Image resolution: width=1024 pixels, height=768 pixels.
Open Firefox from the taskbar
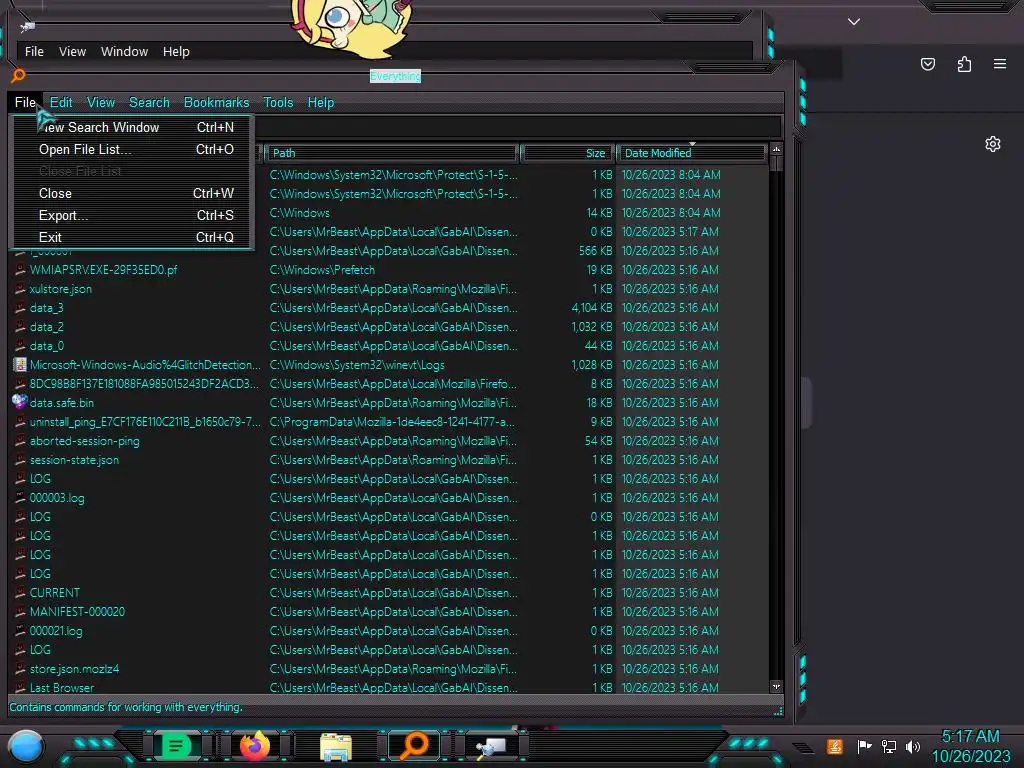click(x=255, y=746)
